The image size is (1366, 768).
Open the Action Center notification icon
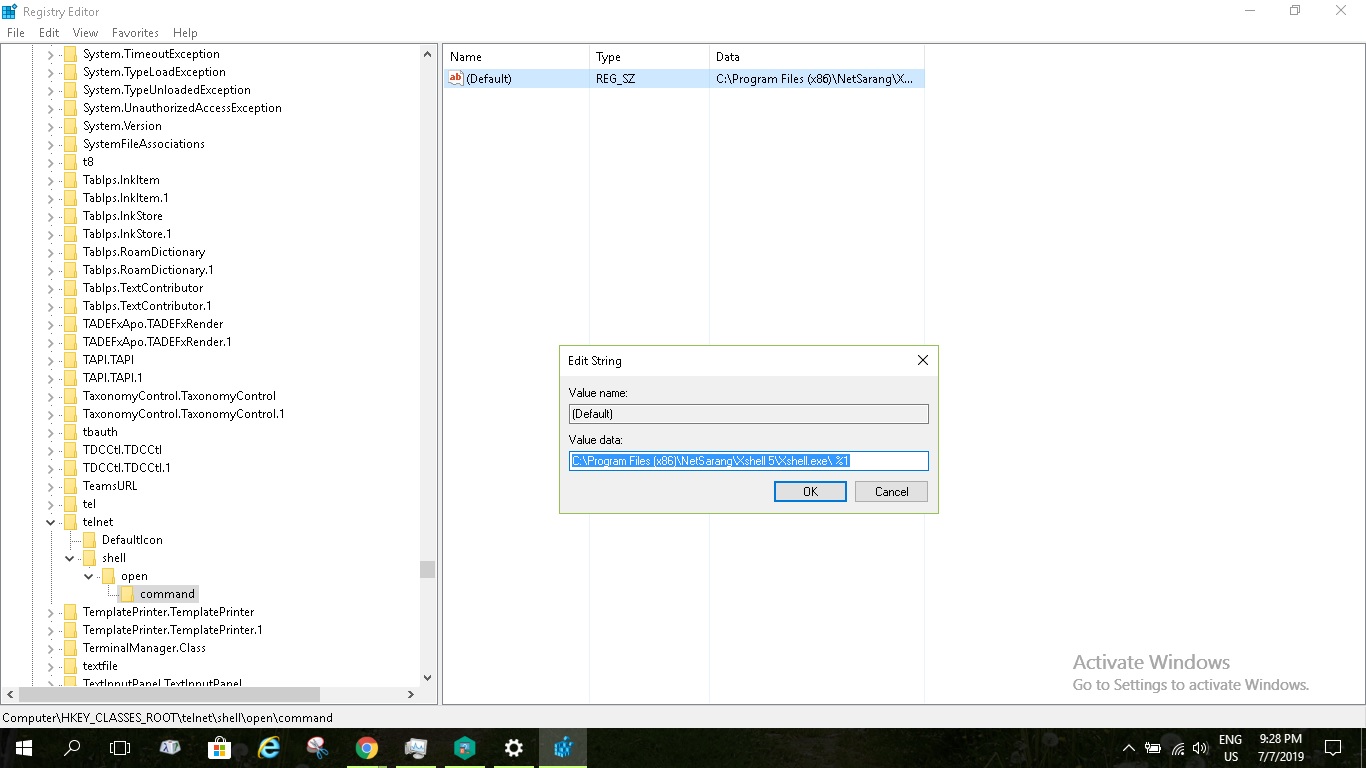tap(1332, 748)
